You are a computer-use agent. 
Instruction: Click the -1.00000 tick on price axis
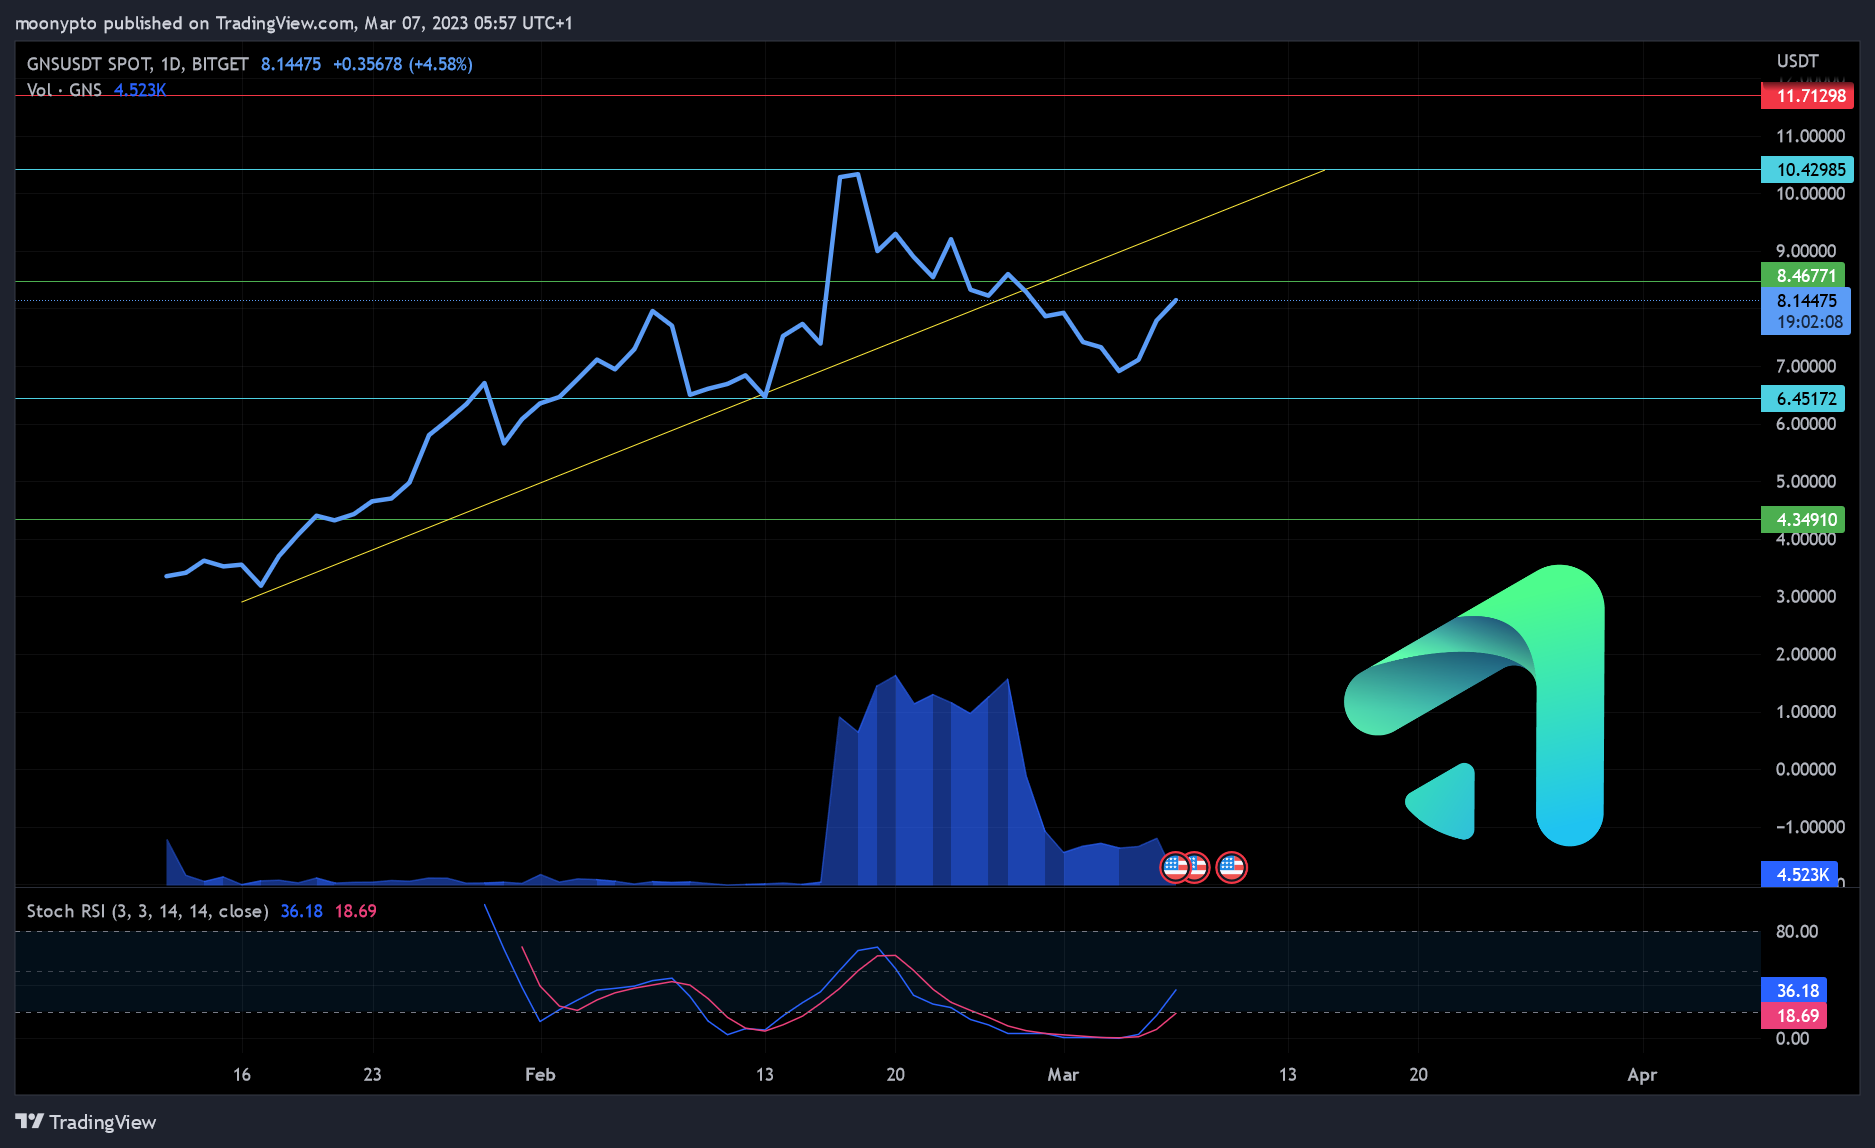coord(1810,827)
